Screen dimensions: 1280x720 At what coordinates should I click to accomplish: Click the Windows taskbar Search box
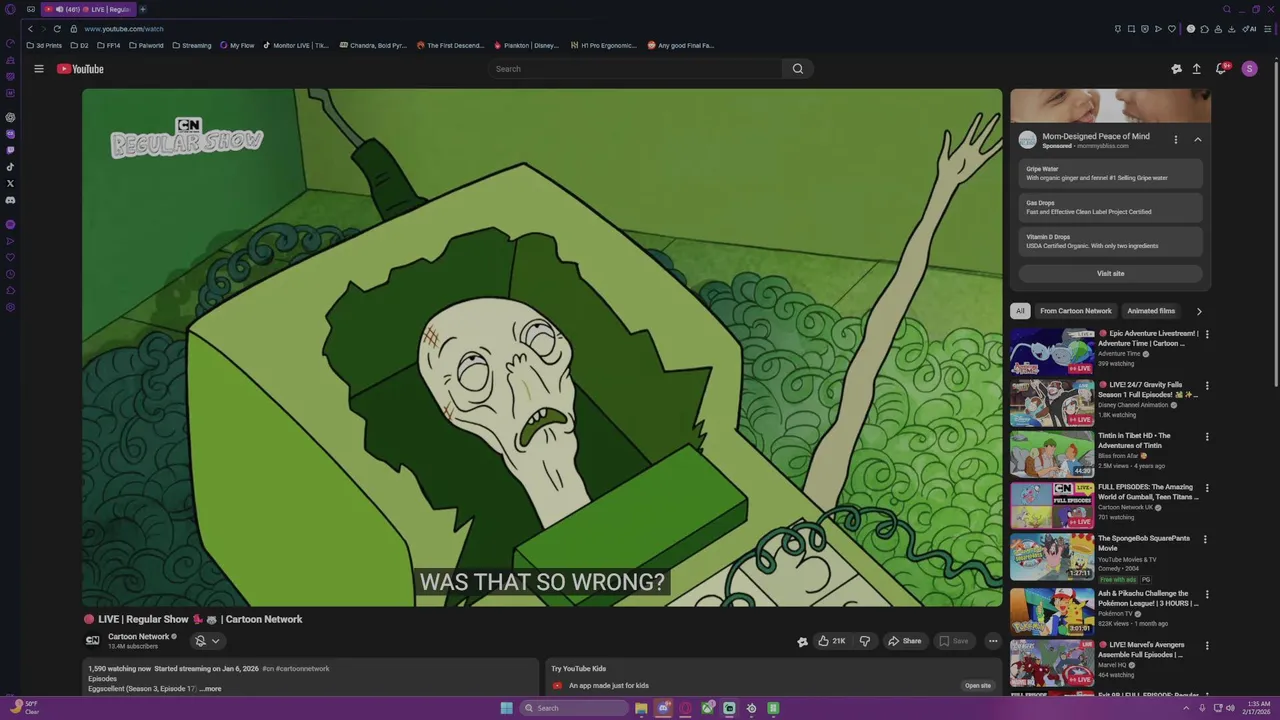574,708
